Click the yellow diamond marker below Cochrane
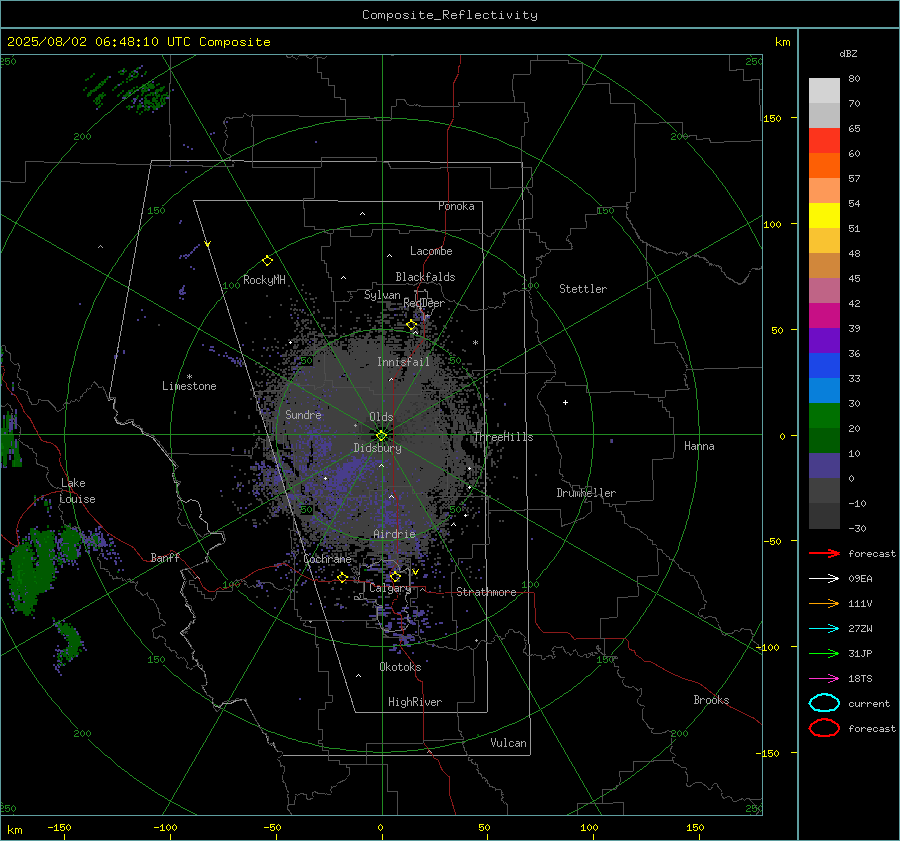The image size is (900, 841). tap(343, 577)
